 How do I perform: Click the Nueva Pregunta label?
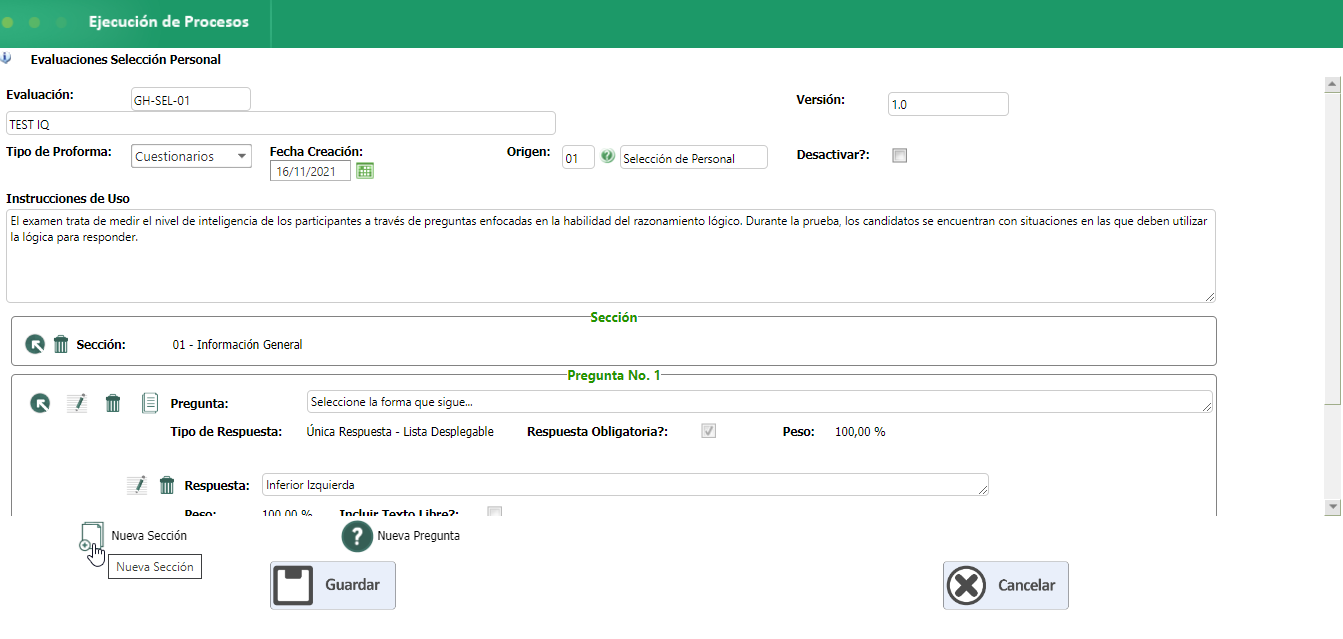[x=418, y=536]
